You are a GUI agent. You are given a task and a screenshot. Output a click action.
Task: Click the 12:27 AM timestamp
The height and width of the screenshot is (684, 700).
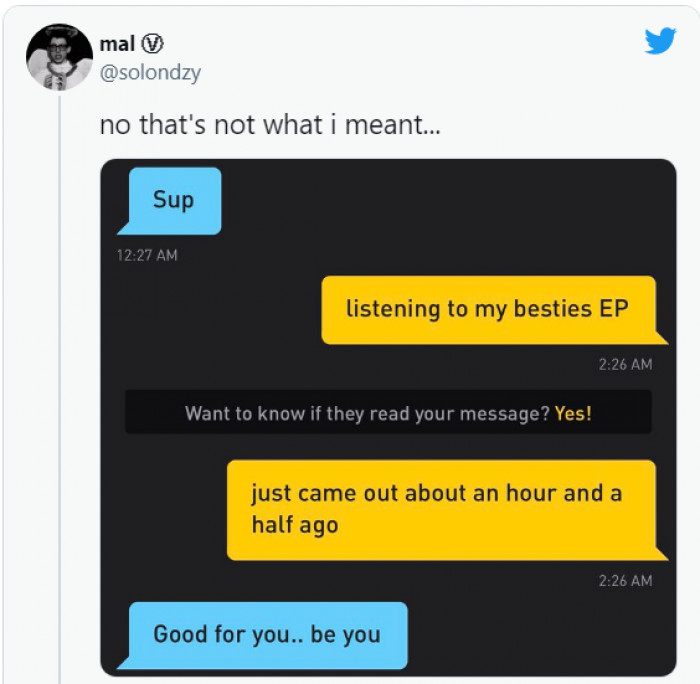tap(147, 255)
